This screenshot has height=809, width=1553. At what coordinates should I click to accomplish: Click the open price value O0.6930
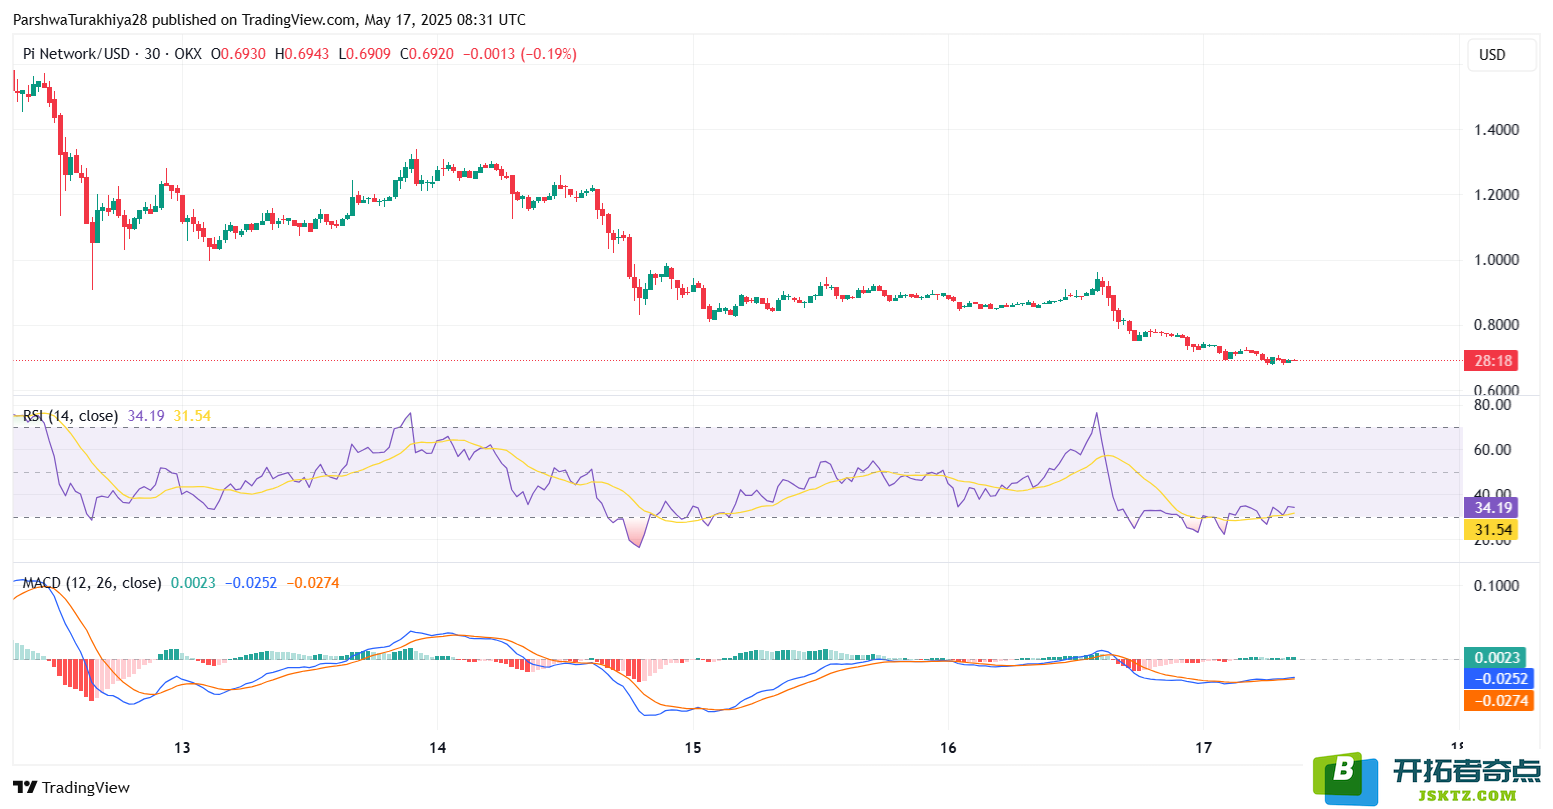pos(238,54)
